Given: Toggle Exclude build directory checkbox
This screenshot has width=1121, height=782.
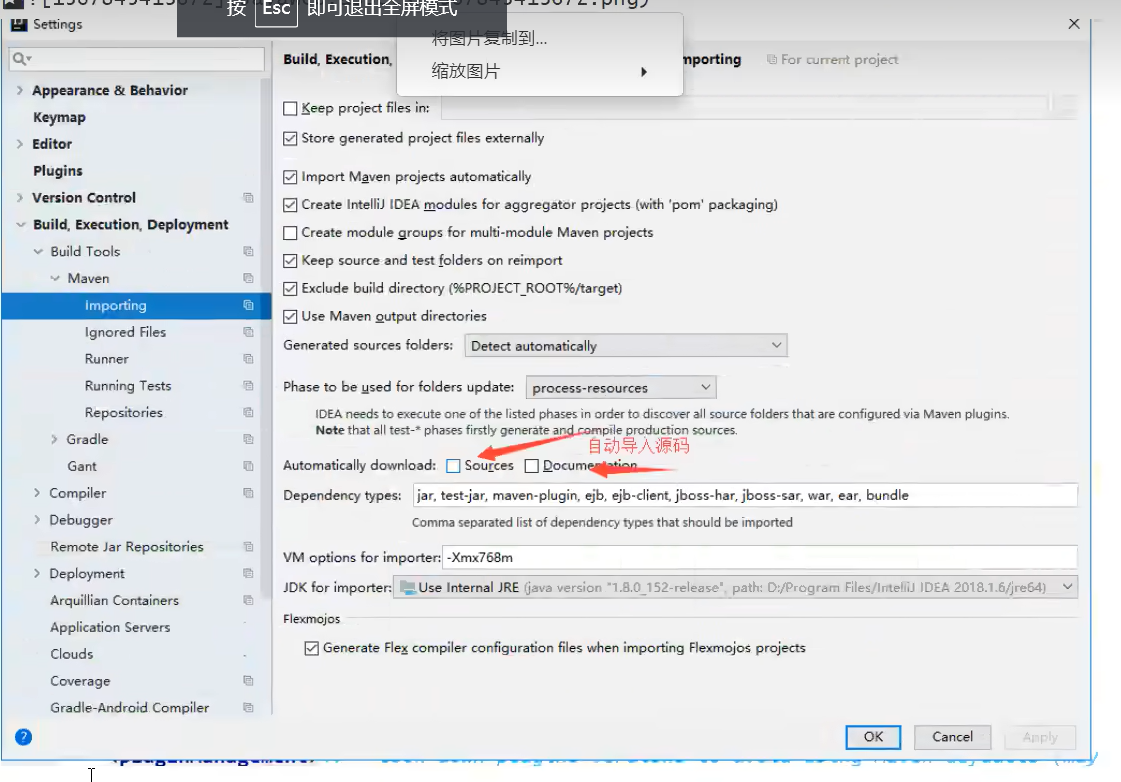Looking at the screenshot, I should (290, 289).
